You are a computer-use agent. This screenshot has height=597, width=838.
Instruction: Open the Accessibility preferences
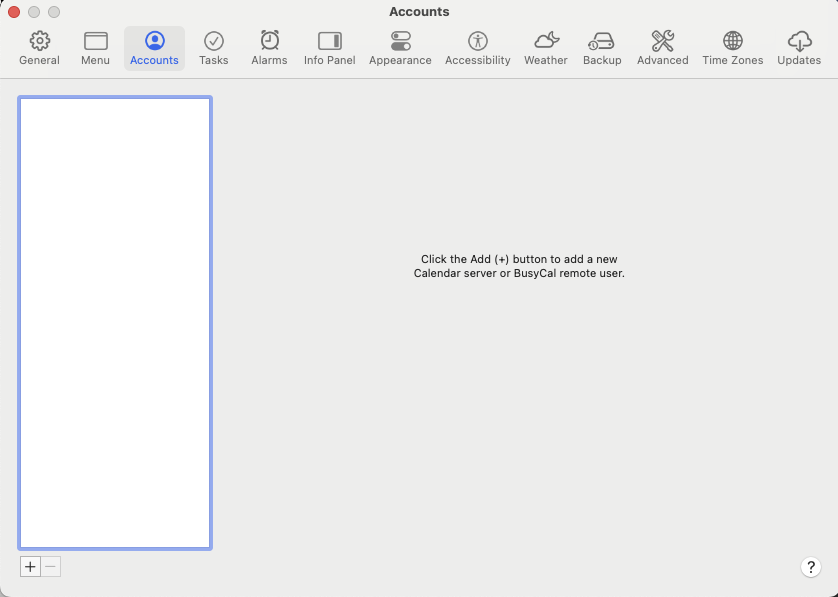[x=477, y=48]
